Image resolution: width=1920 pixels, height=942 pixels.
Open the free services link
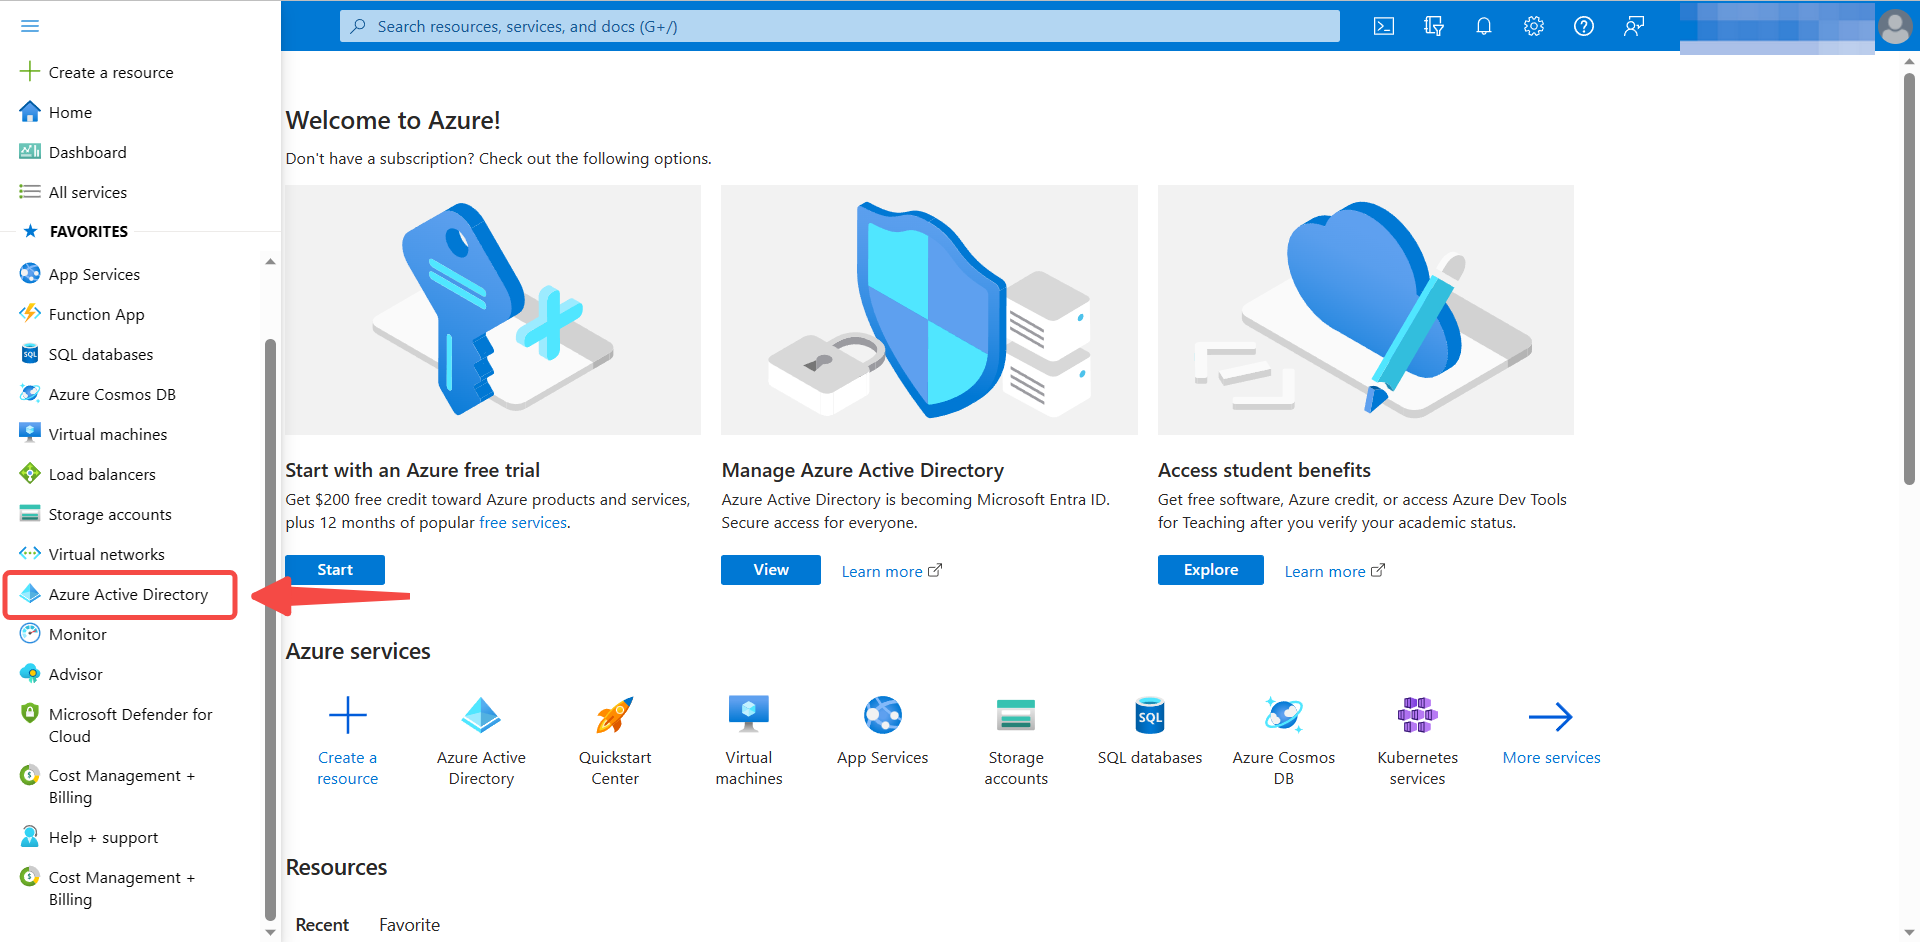point(523,522)
